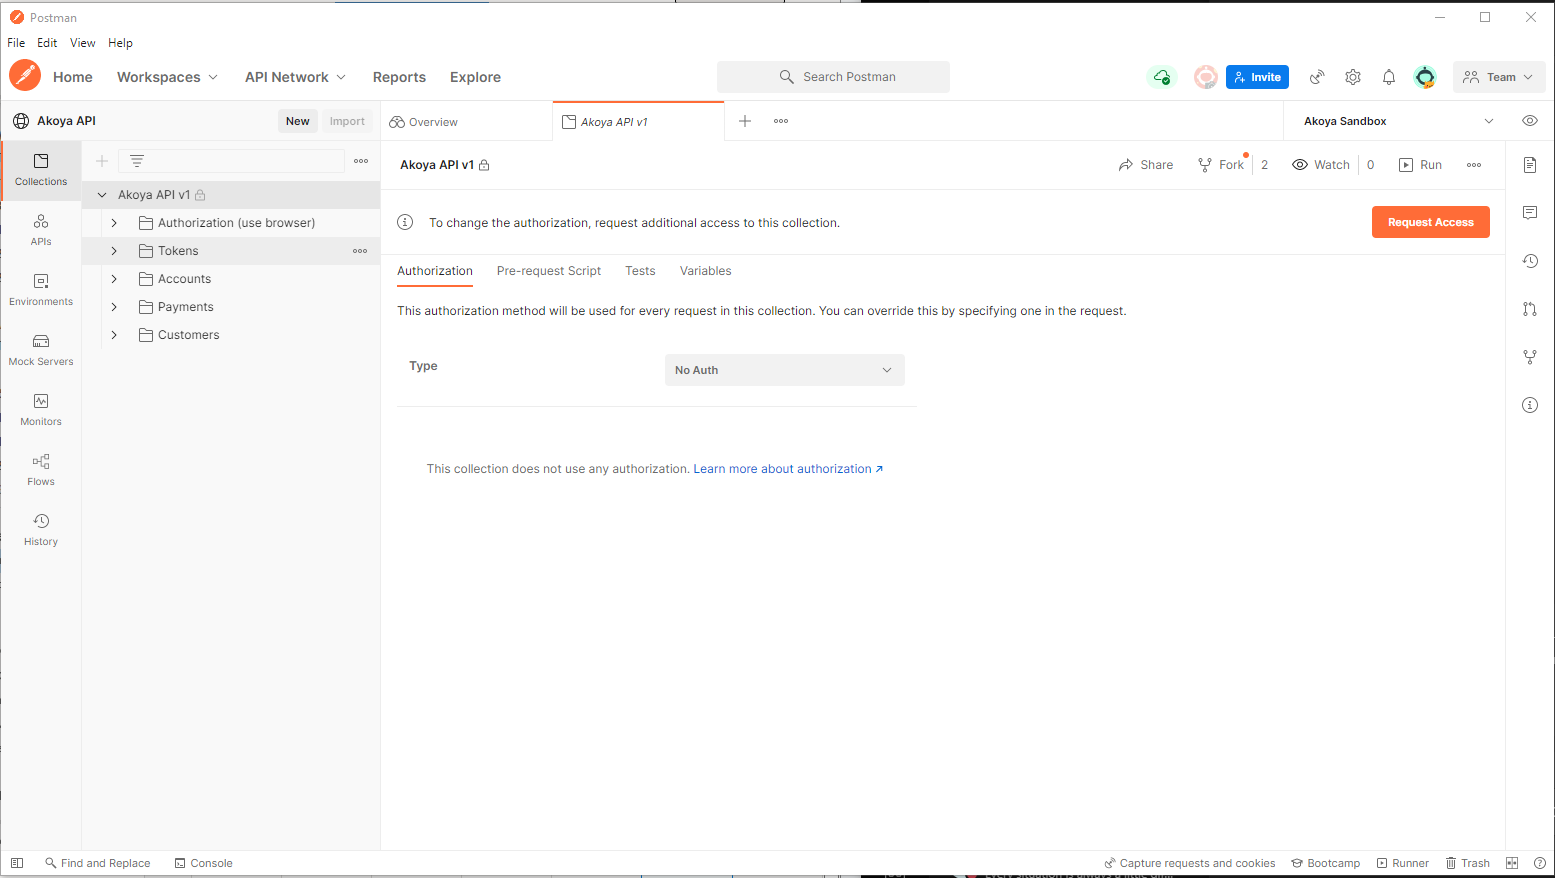Toggle the two-pane view icon in status bar
This screenshot has height=878, width=1555.
click(1512, 863)
